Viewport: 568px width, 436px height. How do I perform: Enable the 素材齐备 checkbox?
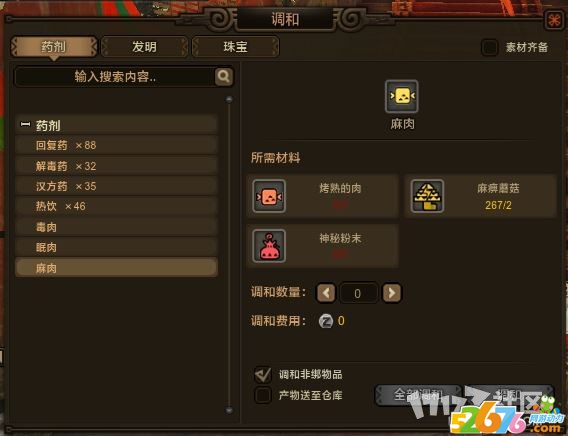[x=489, y=47]
